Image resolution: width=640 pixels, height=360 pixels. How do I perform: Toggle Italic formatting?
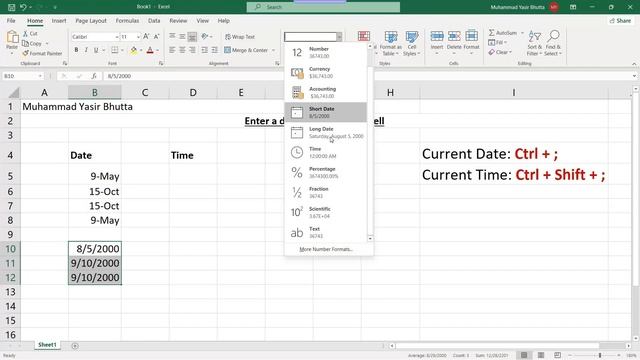(86, 50)
